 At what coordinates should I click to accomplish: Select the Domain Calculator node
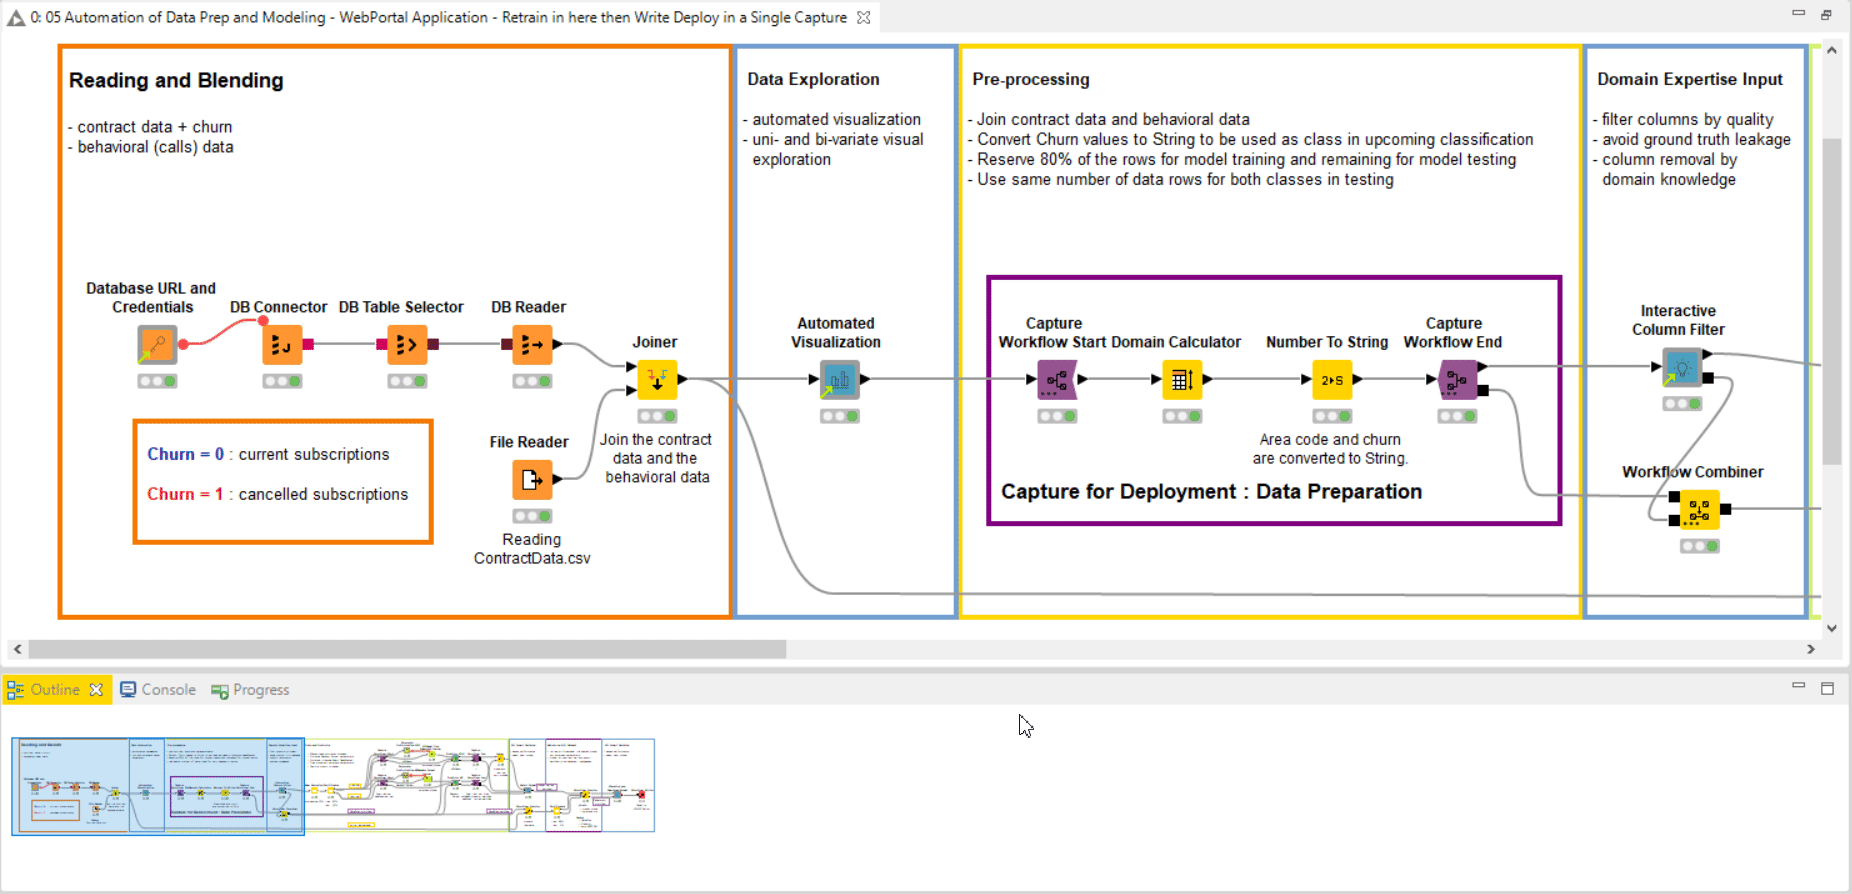1182,380
